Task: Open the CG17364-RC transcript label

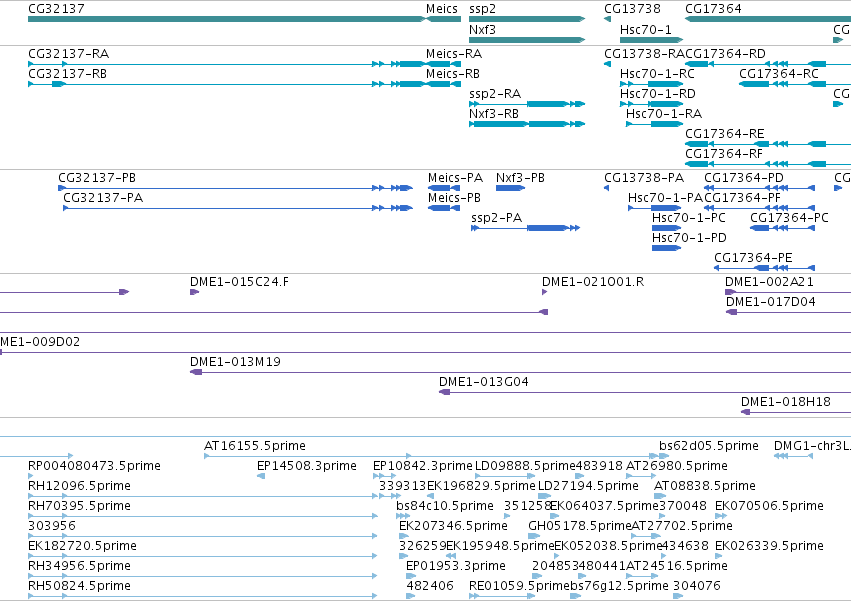Action: [779, 73]
